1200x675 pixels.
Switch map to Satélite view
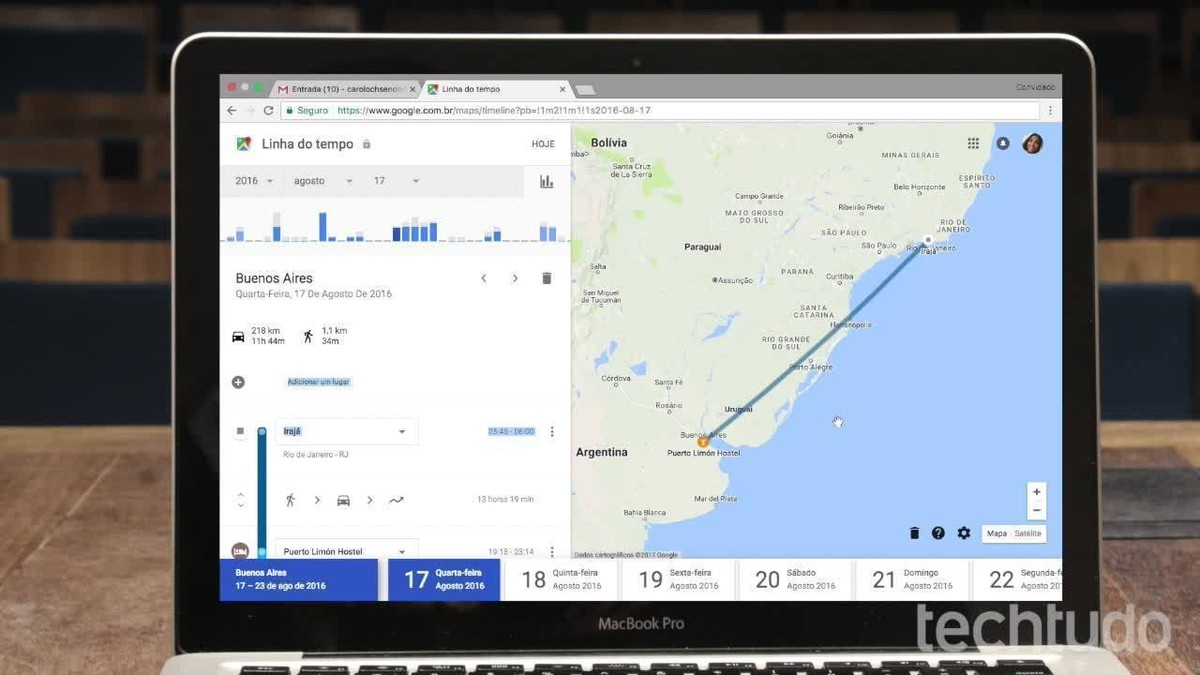1028,533
